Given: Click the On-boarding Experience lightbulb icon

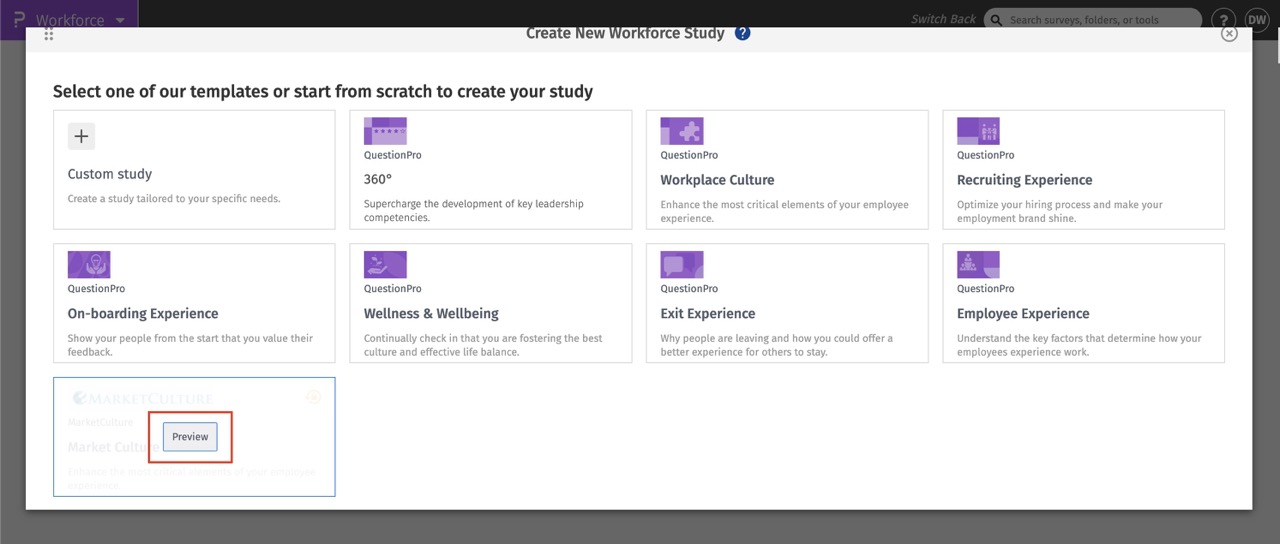Looking at the screenshot, I should pos(89,265).
